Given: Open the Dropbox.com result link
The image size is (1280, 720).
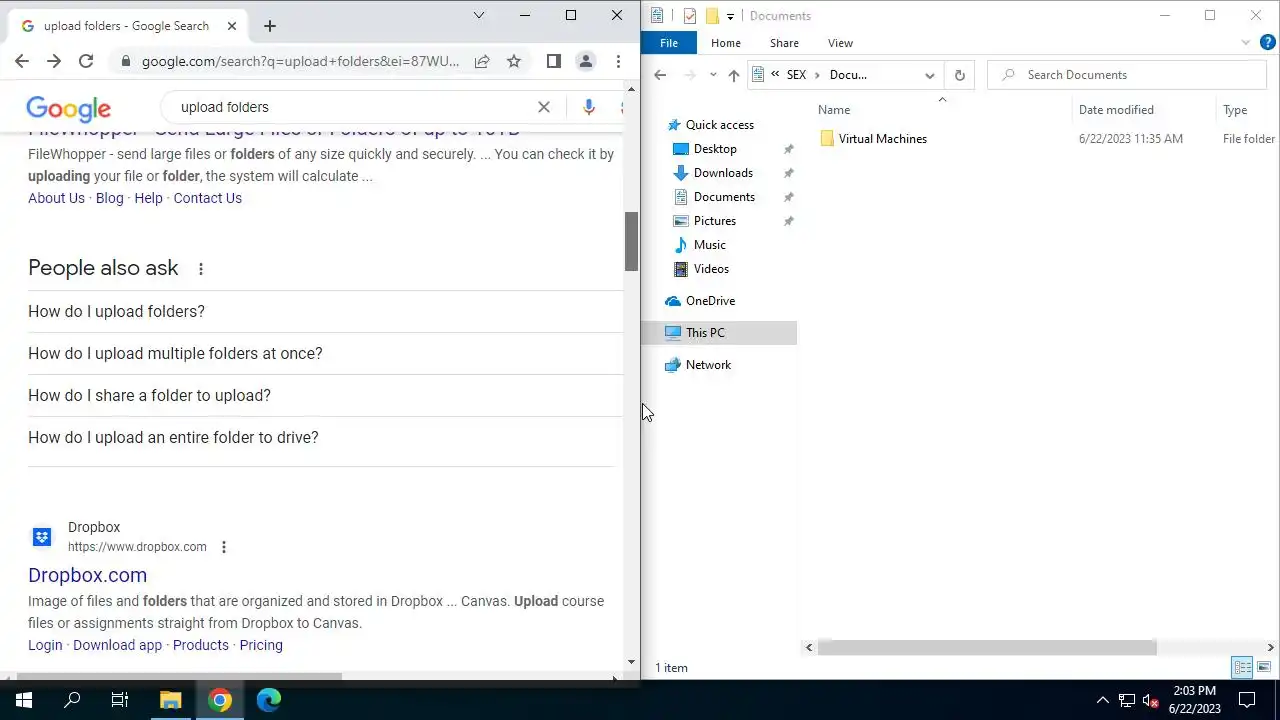Looking at the screenshot, I should [x=87, y=575].
